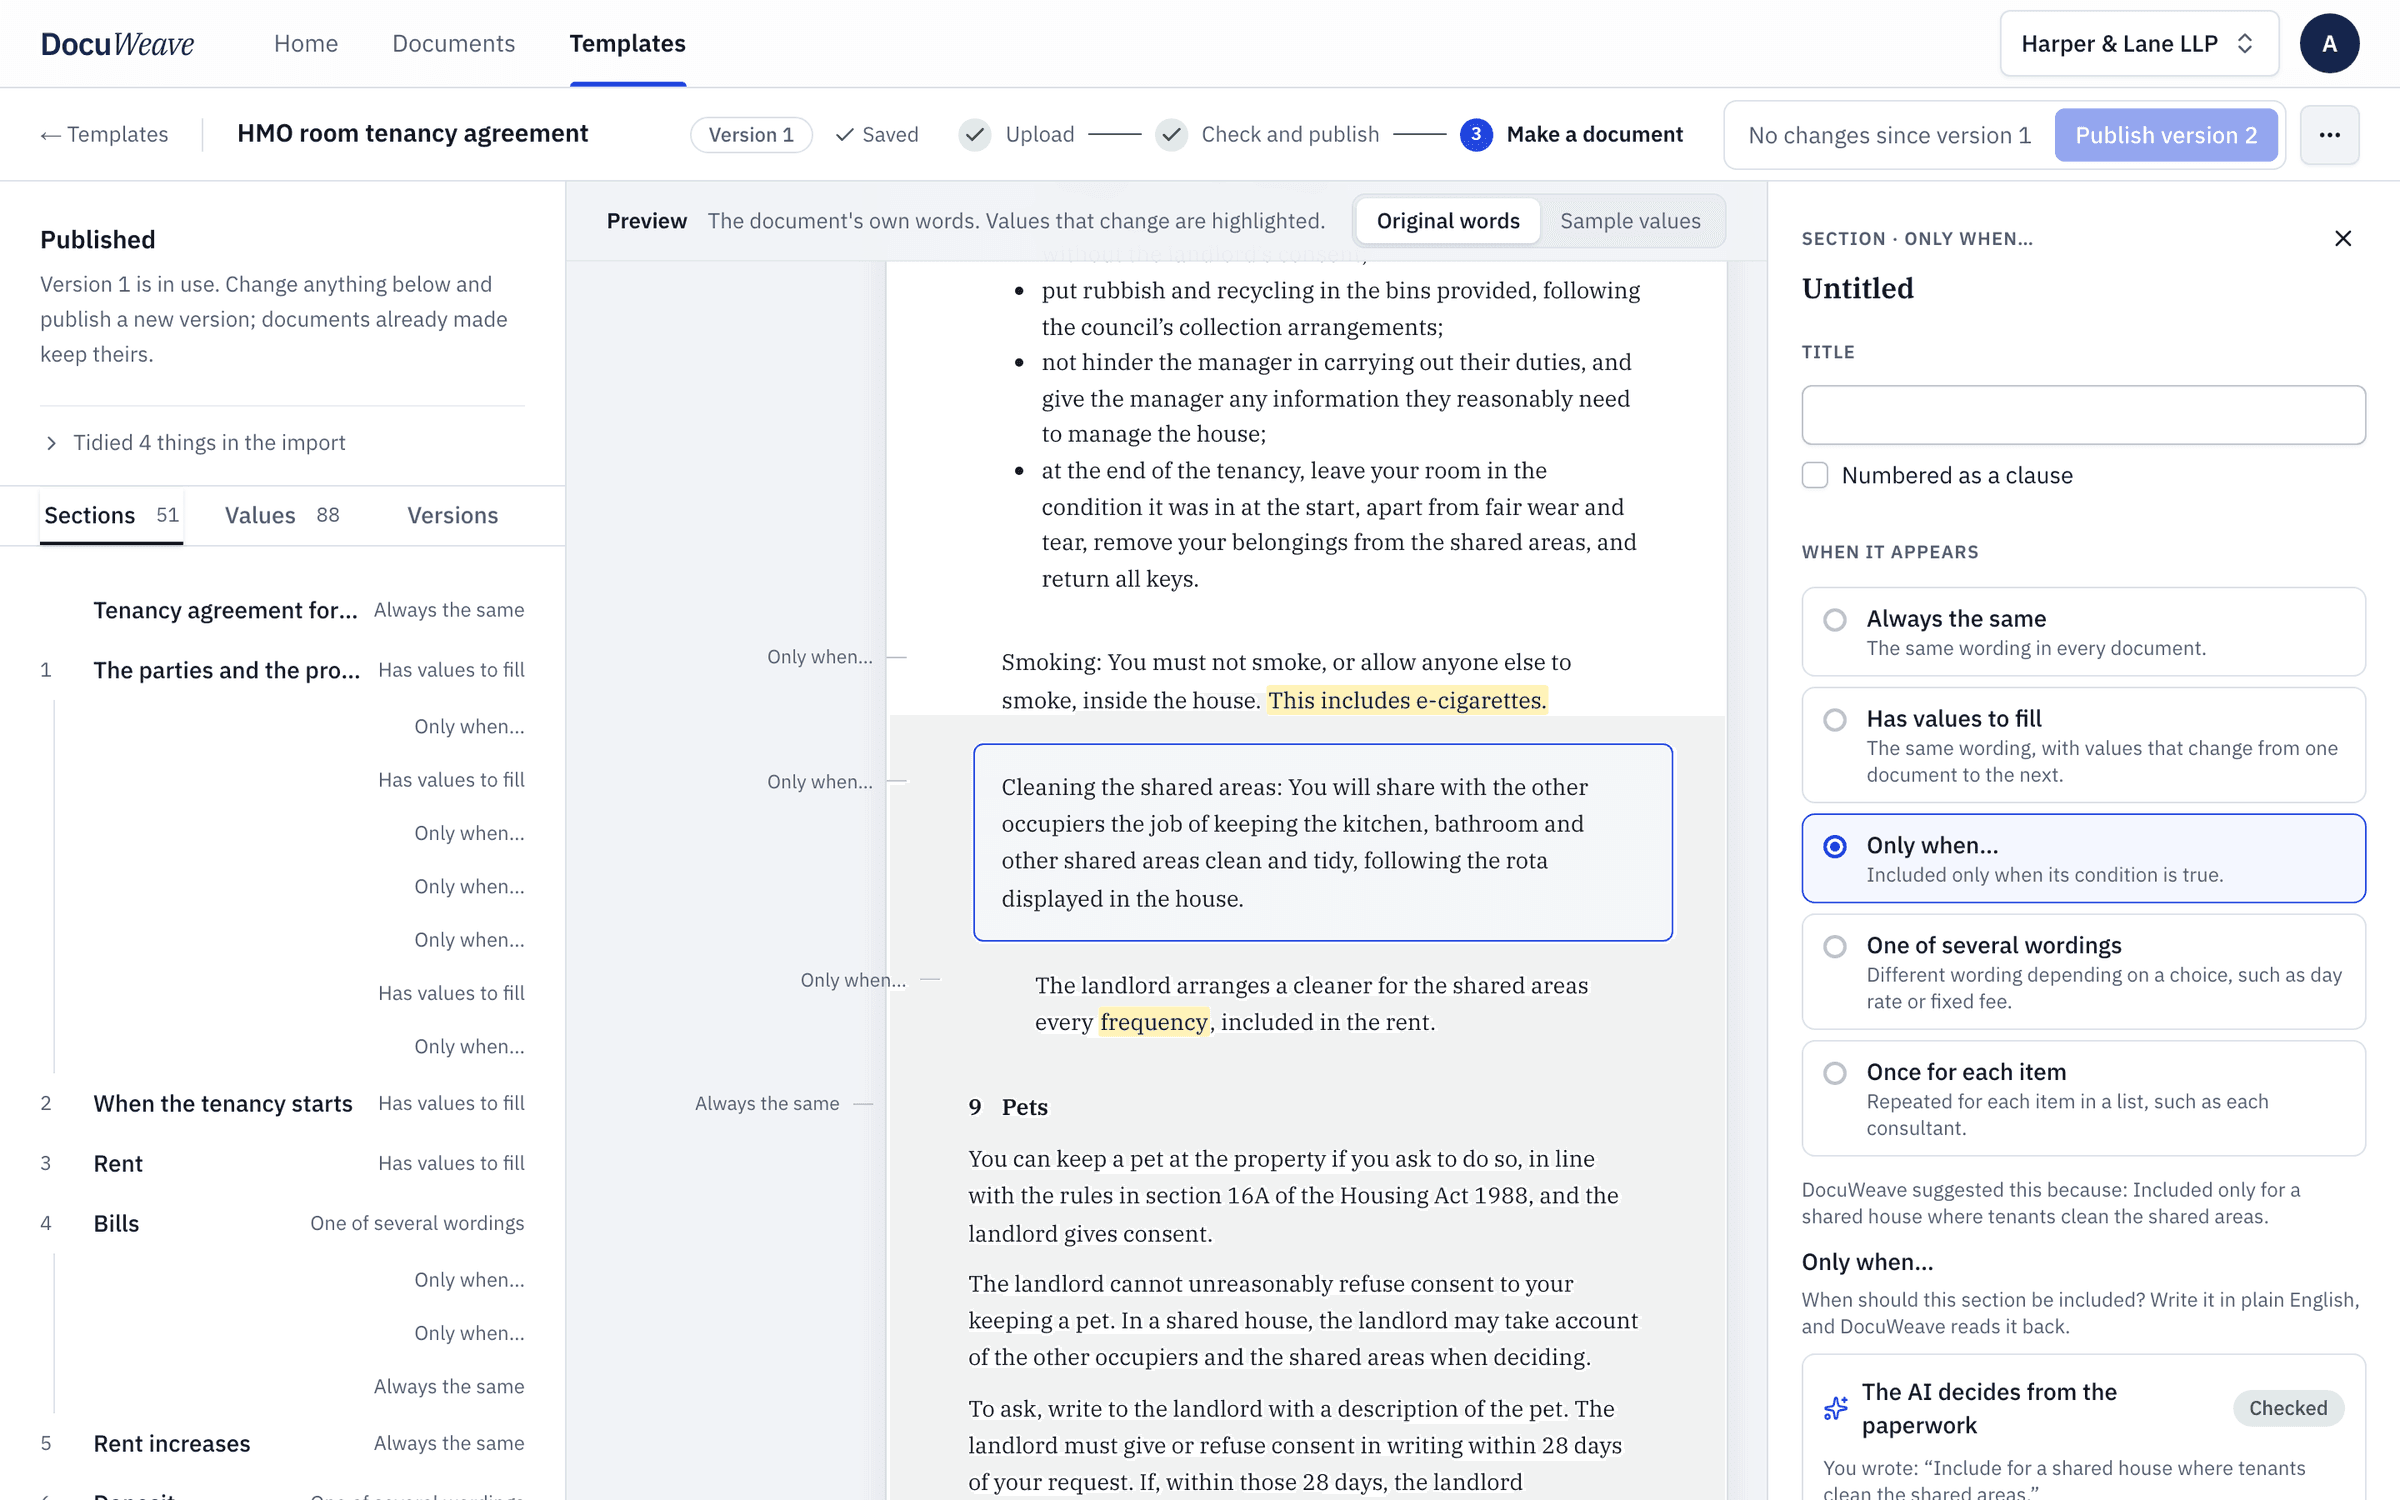Select the Cleaning the shared areas section
This screenshot has height=1500, width=2400.
point(1322,842)
